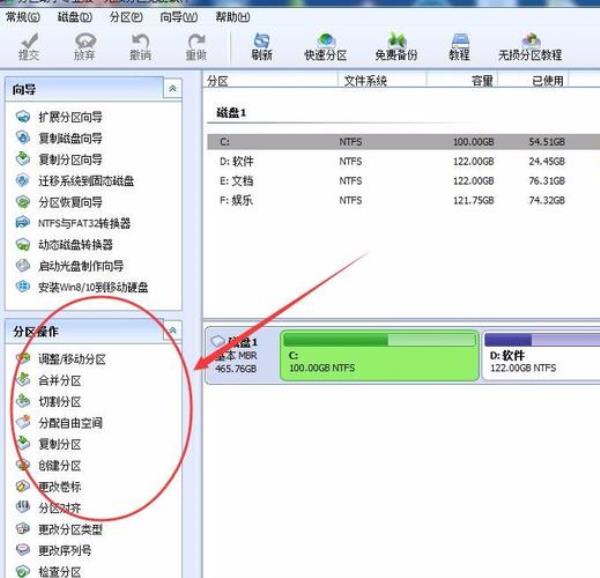Viewport: 600px width, 578px height.
Task: Select 调整/移动分区 operation
Action: point(61,359)
